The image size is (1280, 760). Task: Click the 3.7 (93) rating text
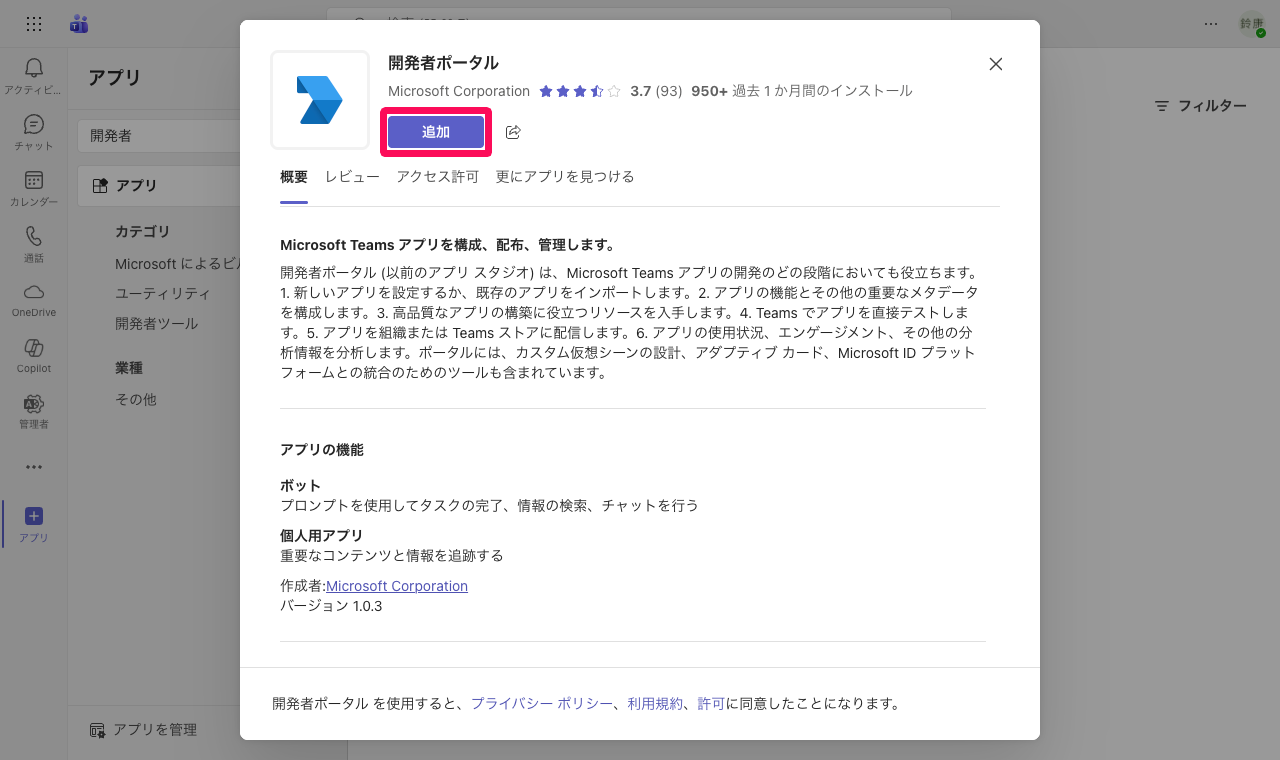click(x=656, y=91)
